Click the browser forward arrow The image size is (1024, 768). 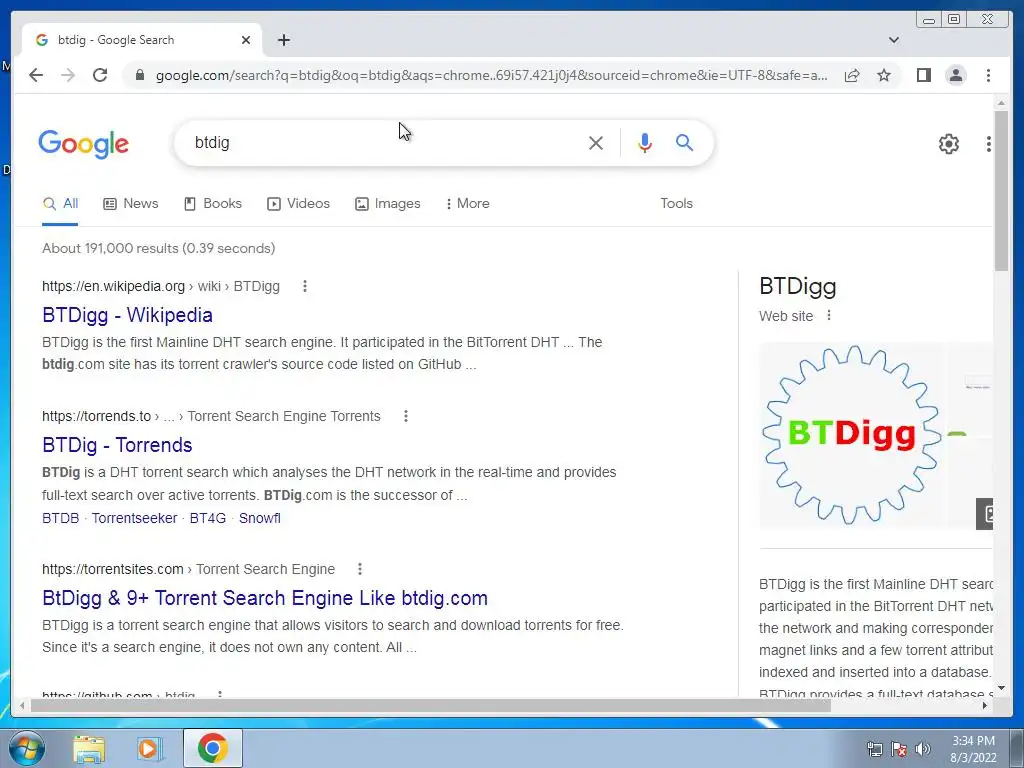tap(68, 75)
